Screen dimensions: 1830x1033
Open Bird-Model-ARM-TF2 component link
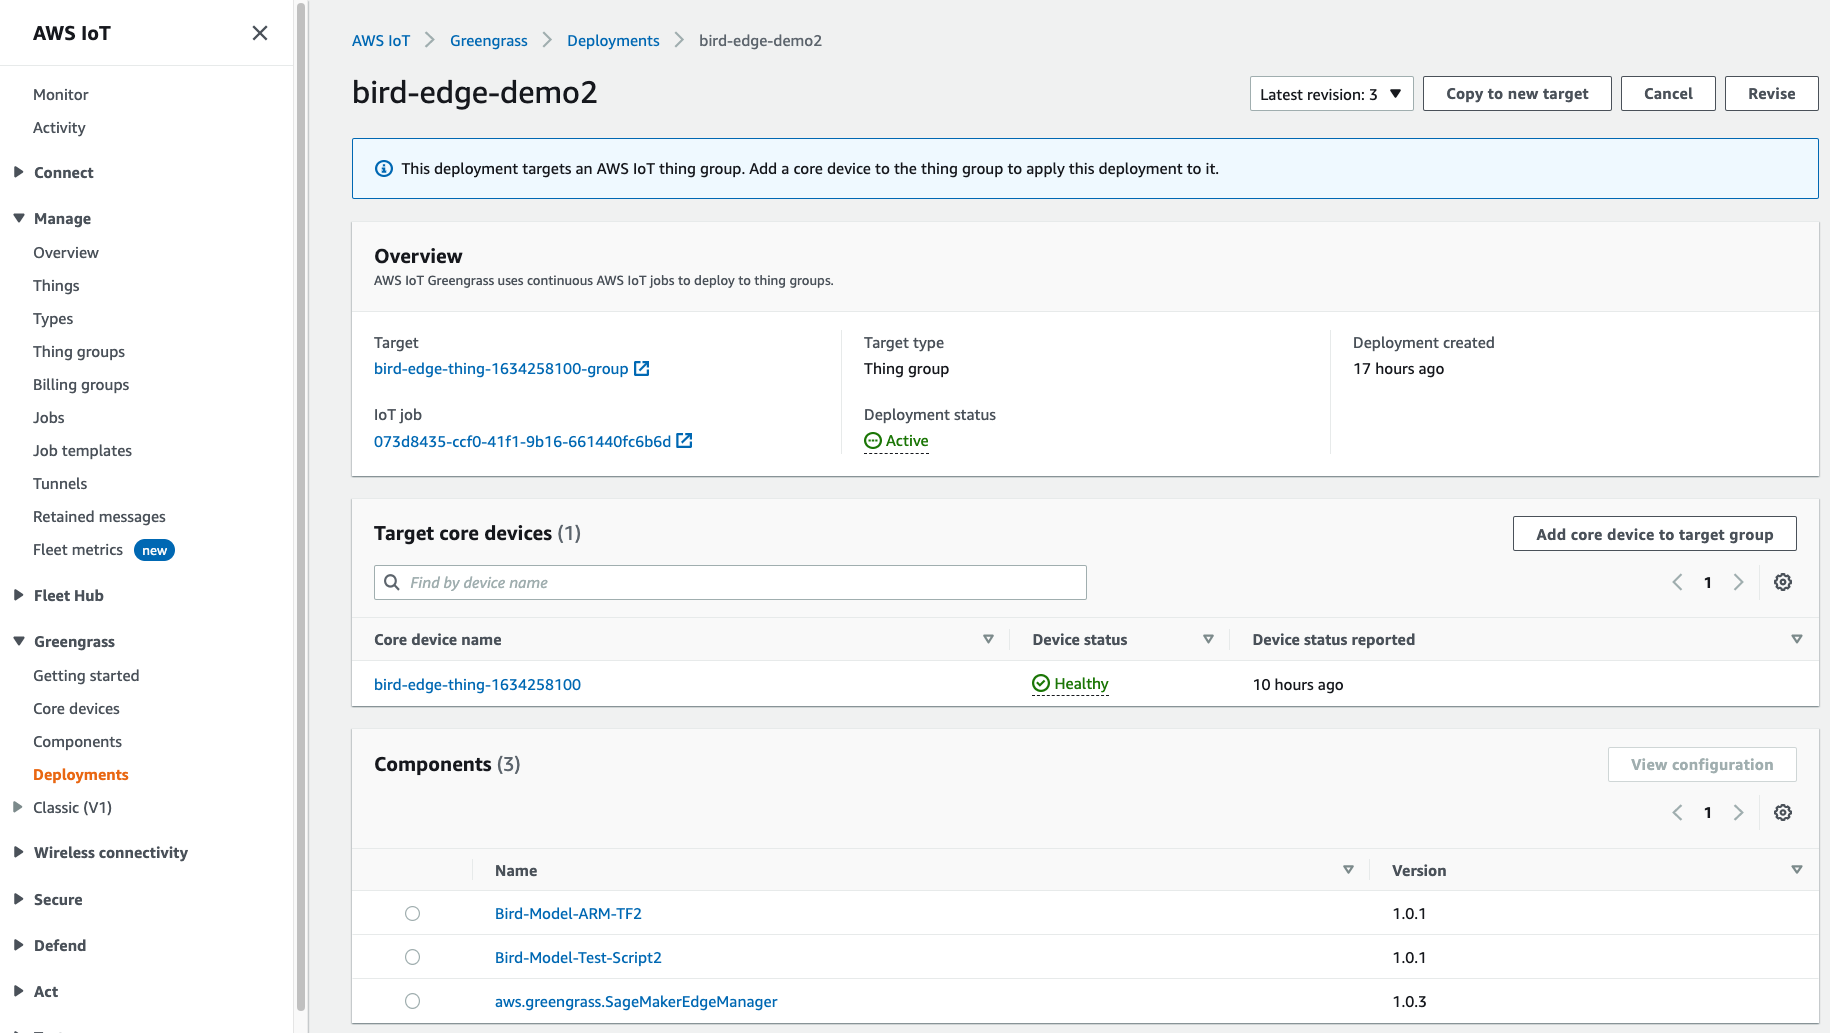point(568,914)
